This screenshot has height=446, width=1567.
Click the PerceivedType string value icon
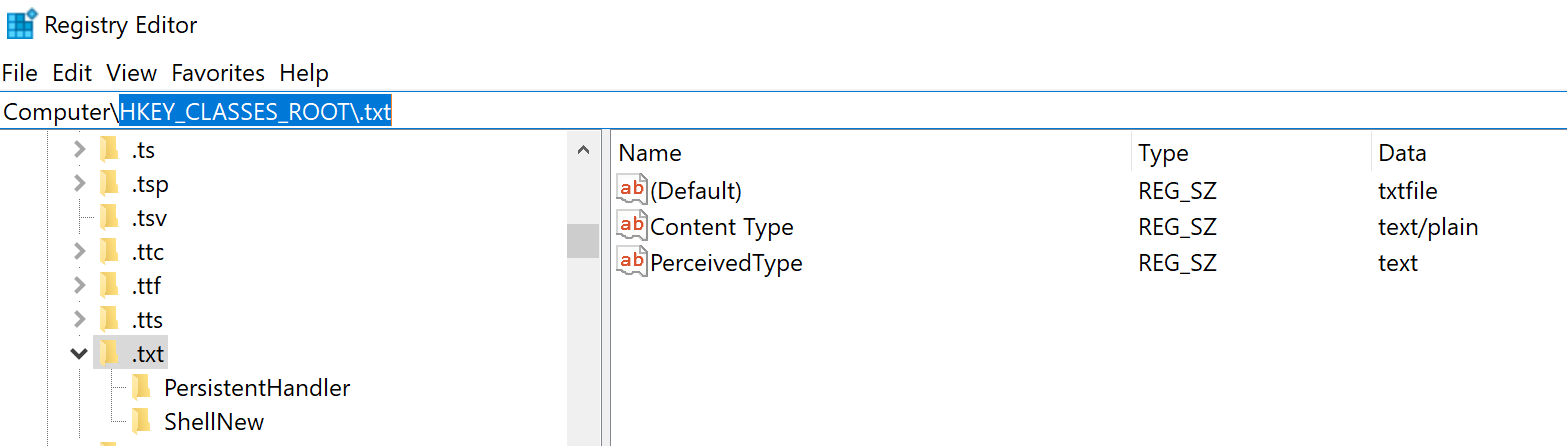tap(632, 263)
